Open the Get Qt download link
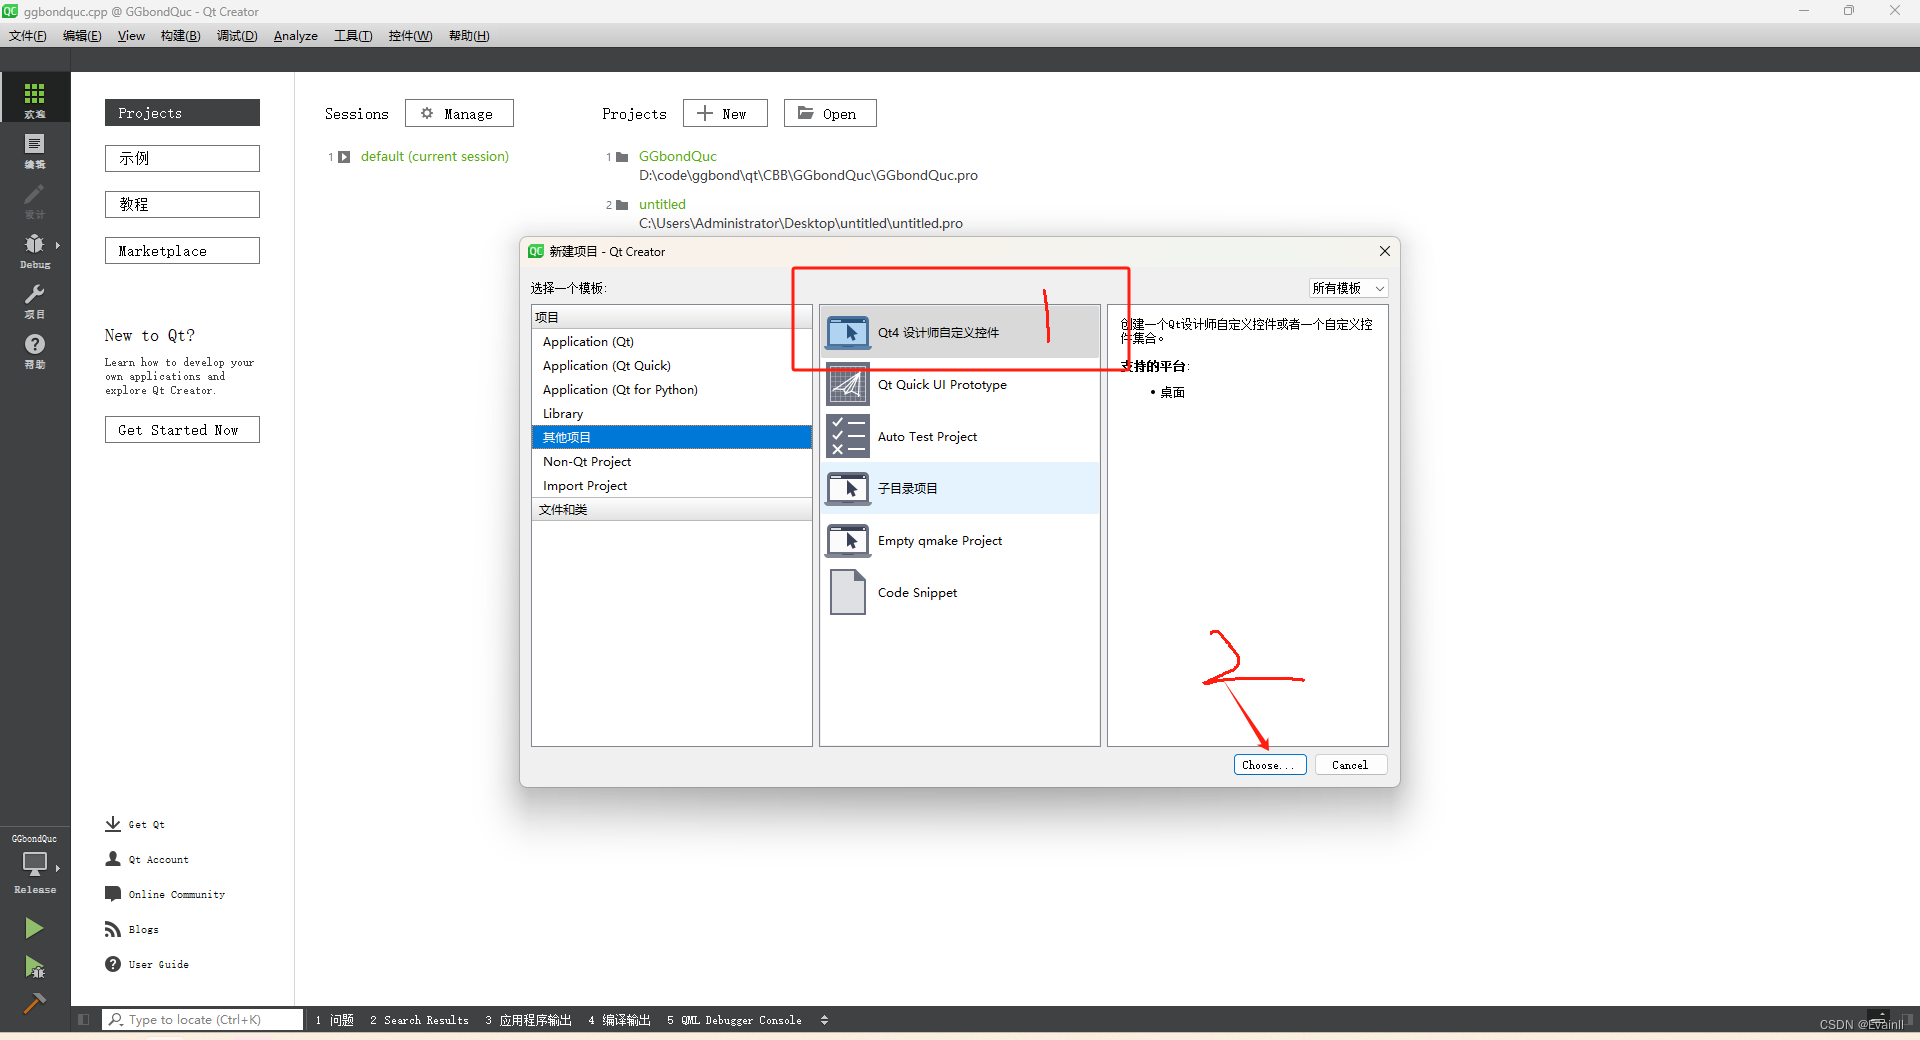 (135, 824)
